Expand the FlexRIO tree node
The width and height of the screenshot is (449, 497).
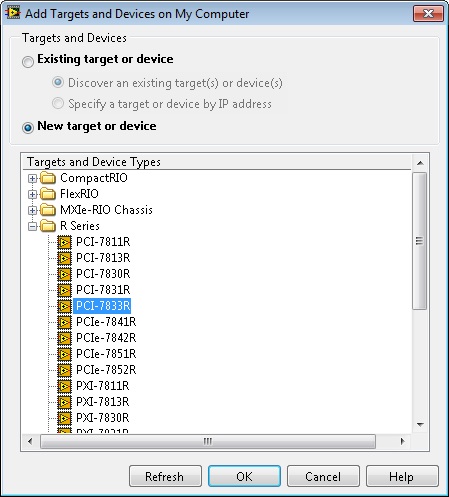pyautogui.click(x=32, y=194)
